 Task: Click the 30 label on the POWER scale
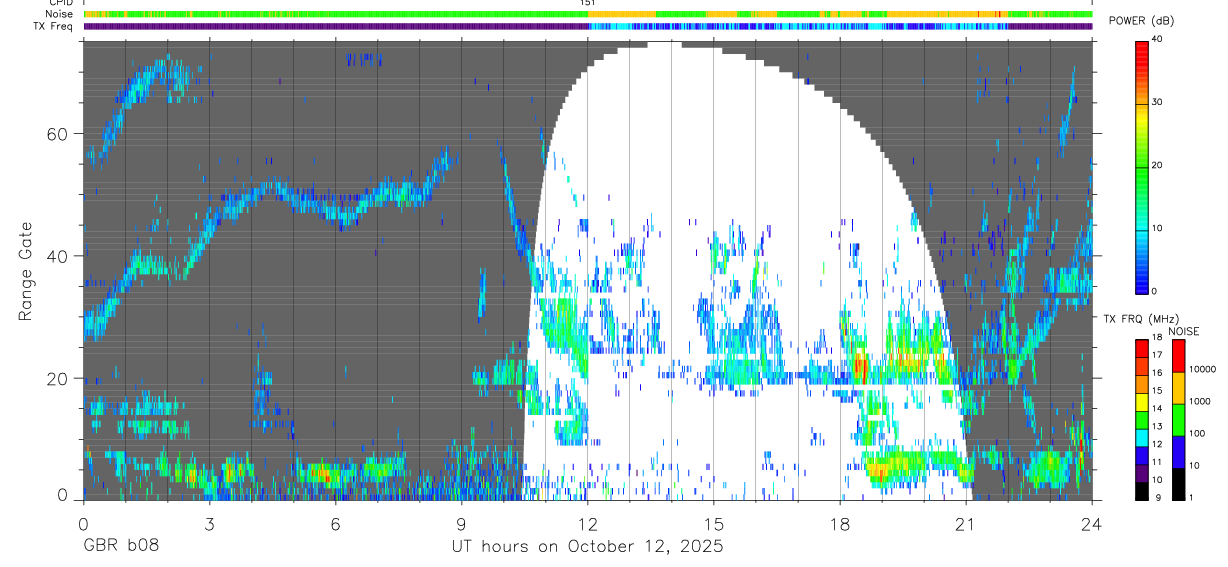(1157, 102)
